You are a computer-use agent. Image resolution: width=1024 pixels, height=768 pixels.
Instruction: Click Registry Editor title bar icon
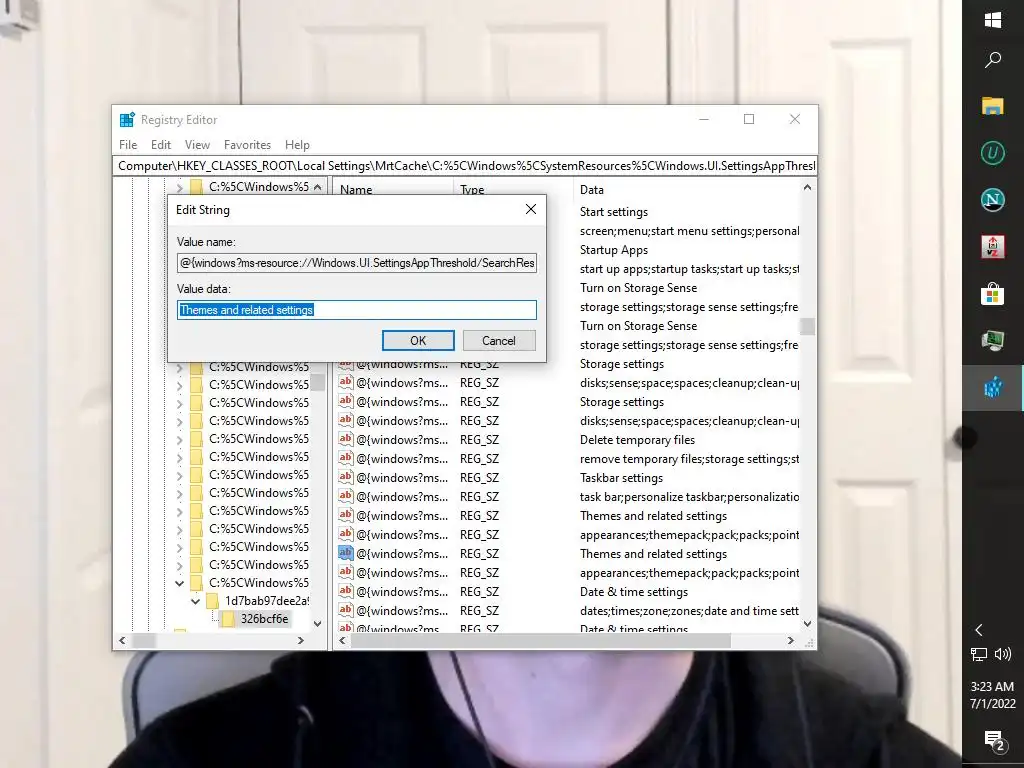click(127, 120)
